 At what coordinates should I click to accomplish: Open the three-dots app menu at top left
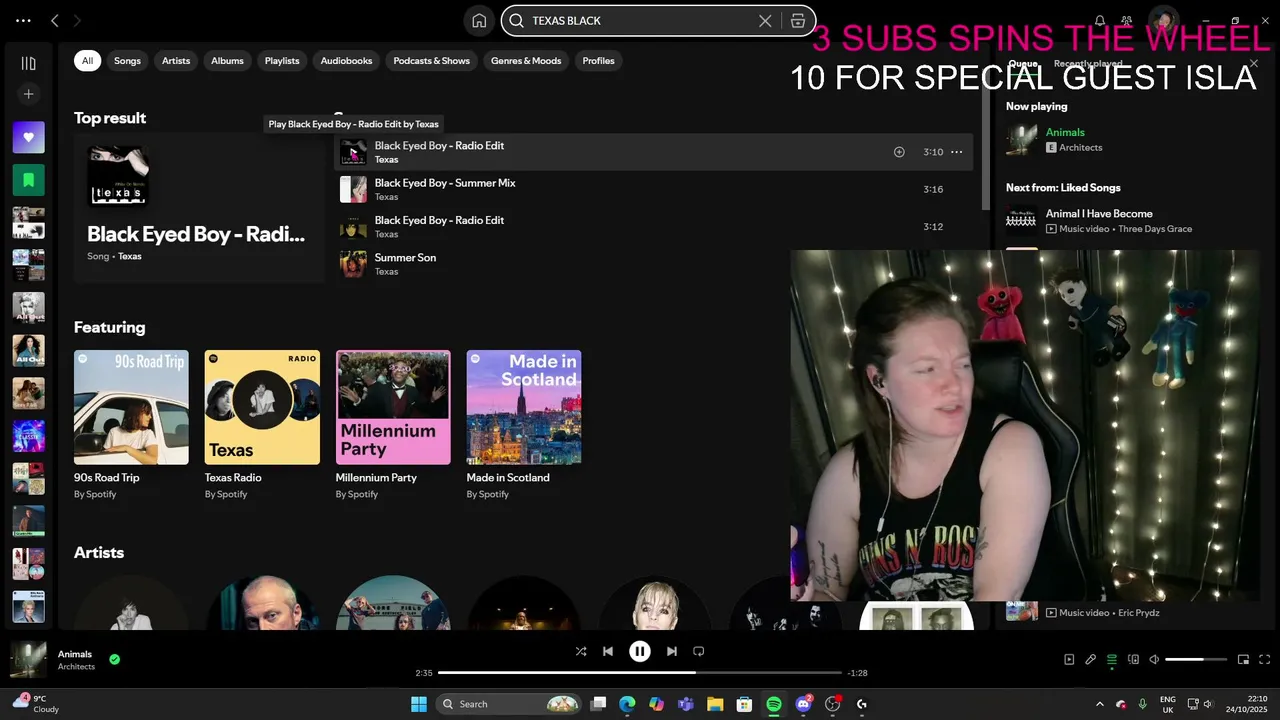[23, 20]
